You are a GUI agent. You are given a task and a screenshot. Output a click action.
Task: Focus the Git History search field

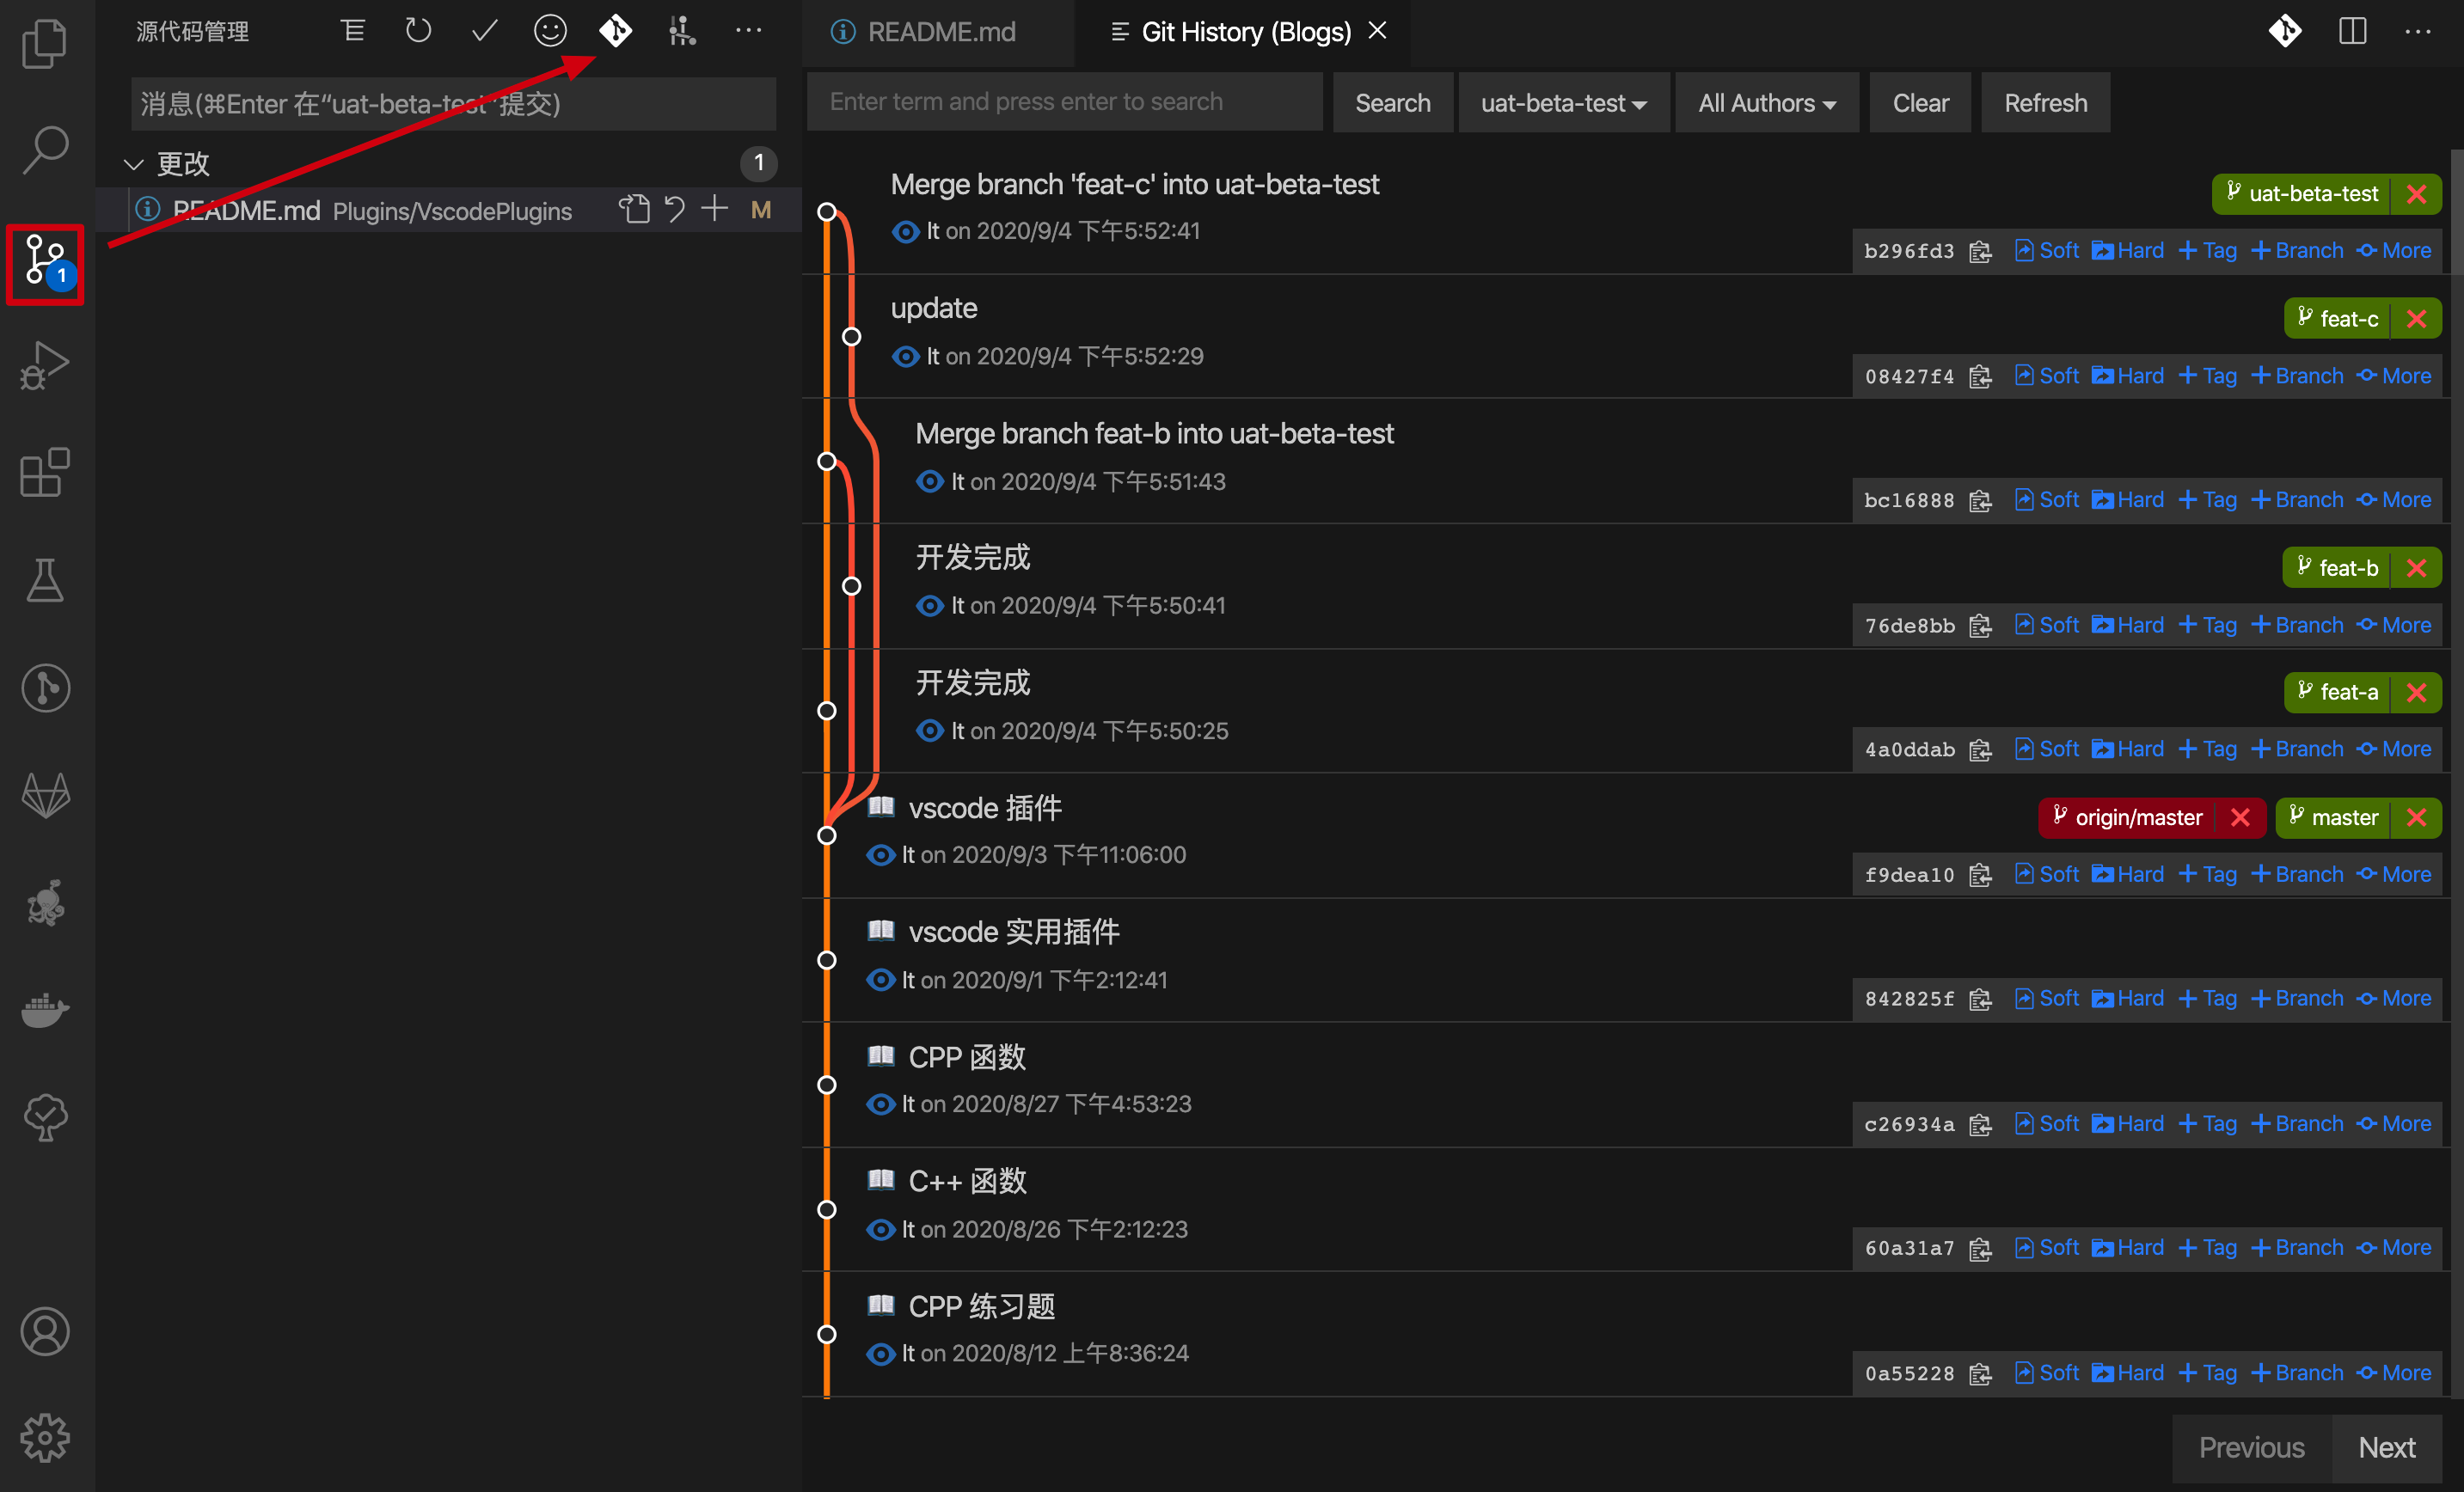[x=1064, y=102]
